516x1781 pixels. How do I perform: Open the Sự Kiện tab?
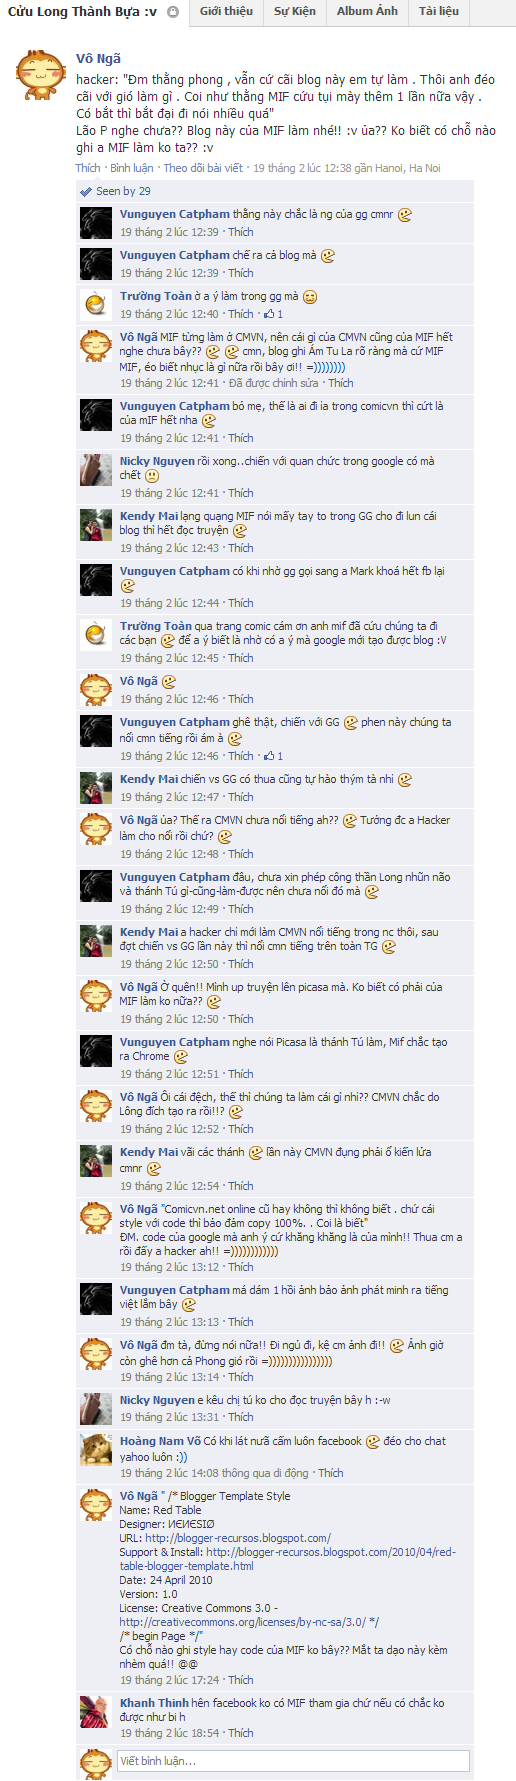pyautogui.click(x=295, y=12)
